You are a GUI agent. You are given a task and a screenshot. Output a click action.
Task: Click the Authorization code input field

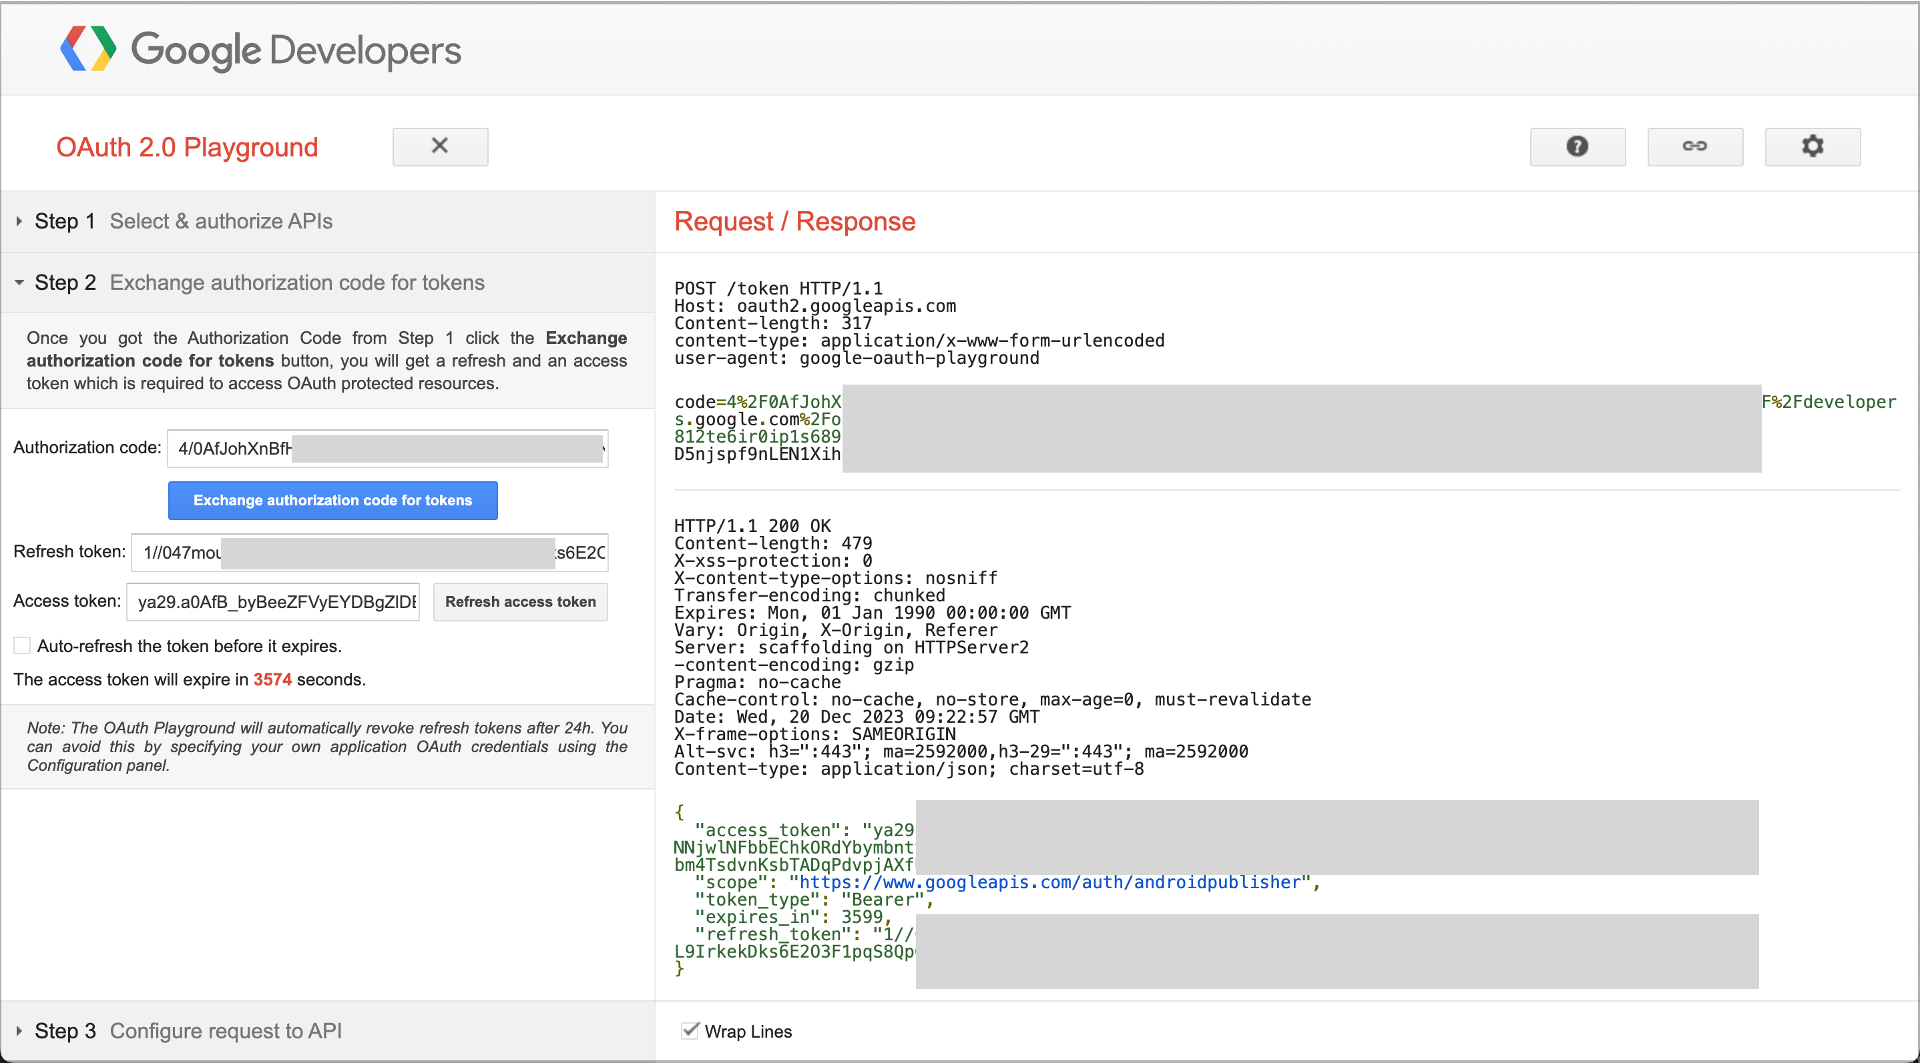pyautogui.click(x=387, y=448)
